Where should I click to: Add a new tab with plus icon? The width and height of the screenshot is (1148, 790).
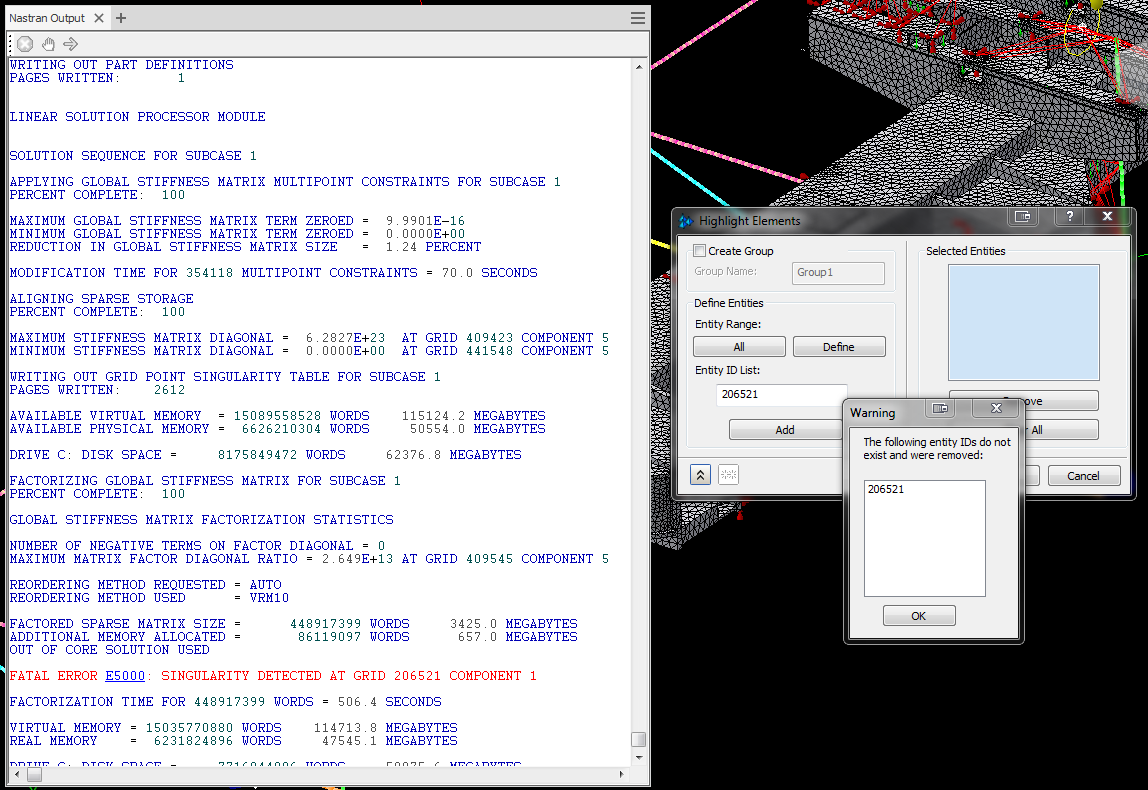click(121, 18)
